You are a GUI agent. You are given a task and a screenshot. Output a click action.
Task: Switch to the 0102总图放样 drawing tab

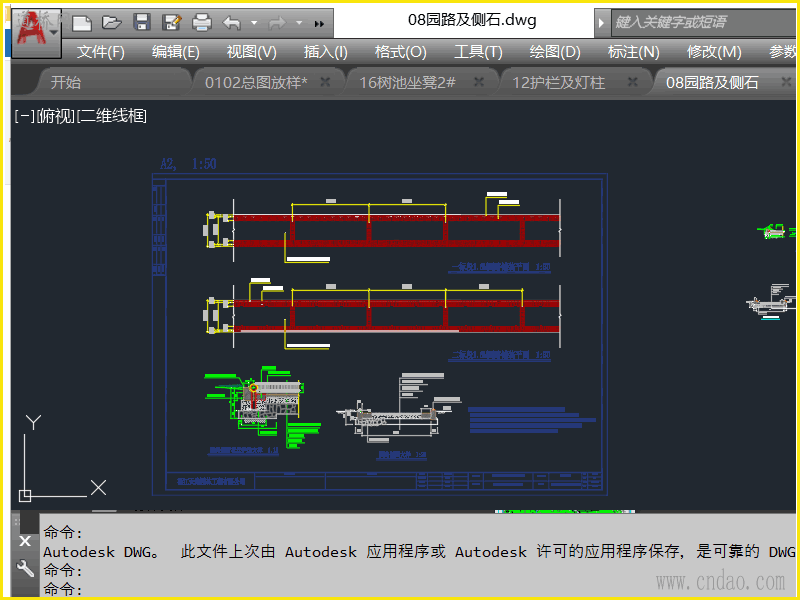256,83
